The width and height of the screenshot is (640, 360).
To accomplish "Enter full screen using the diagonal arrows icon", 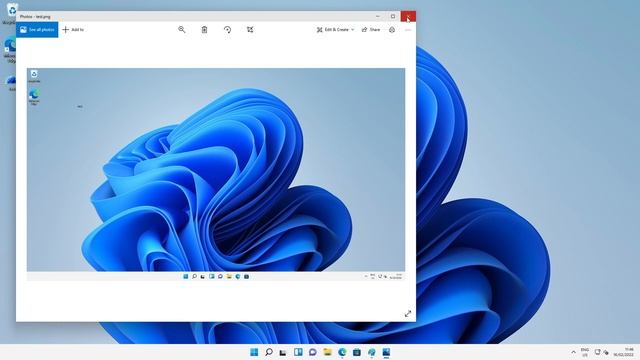I will tap(408, 313).
